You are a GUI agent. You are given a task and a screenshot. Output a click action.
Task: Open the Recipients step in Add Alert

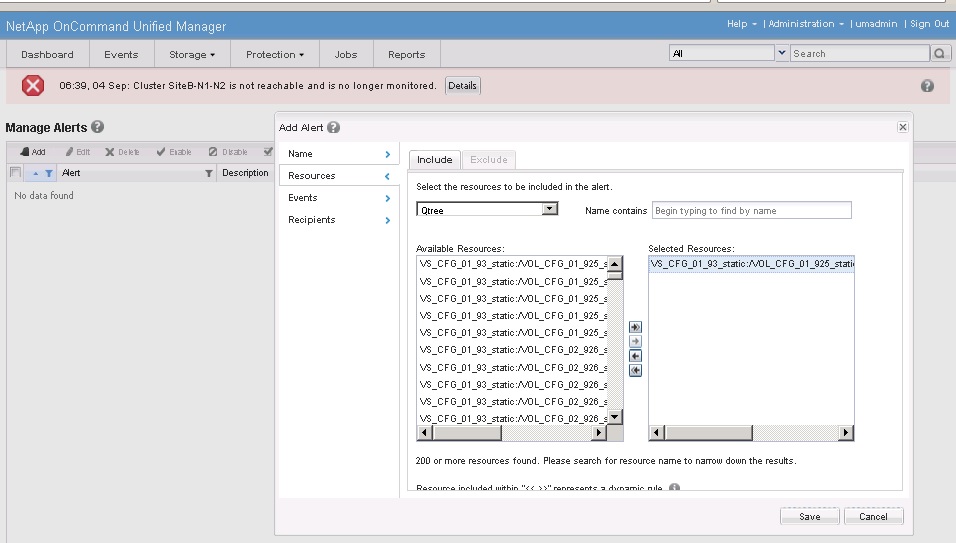point(338,220)
